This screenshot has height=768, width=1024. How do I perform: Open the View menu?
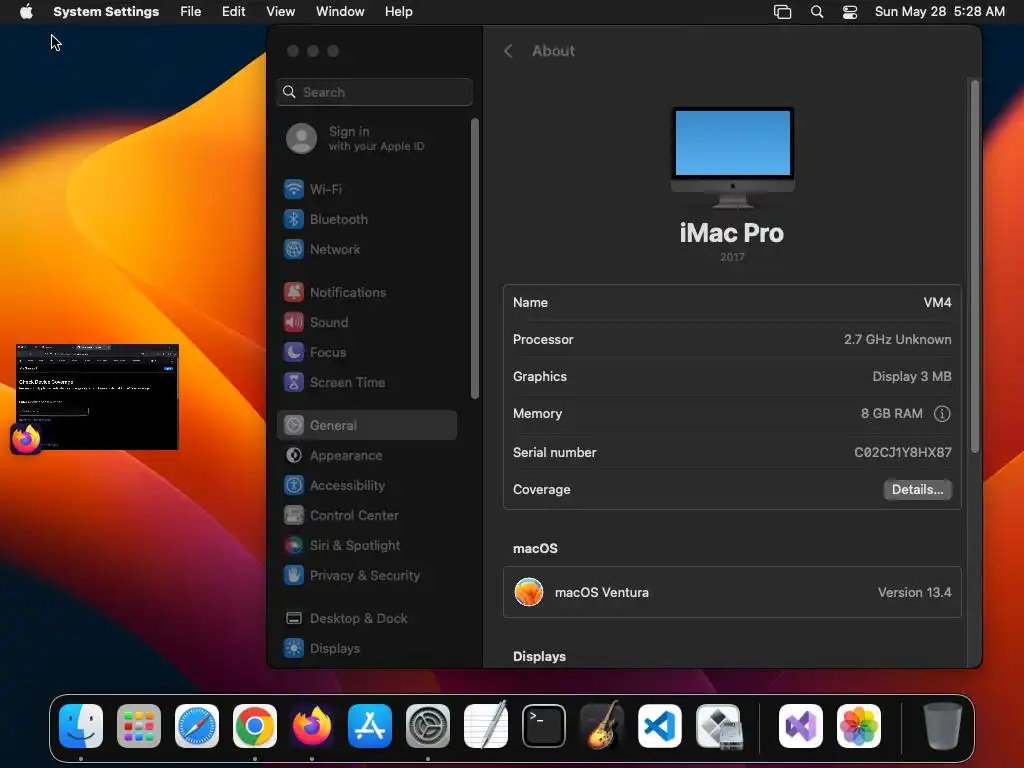point(280,12)
